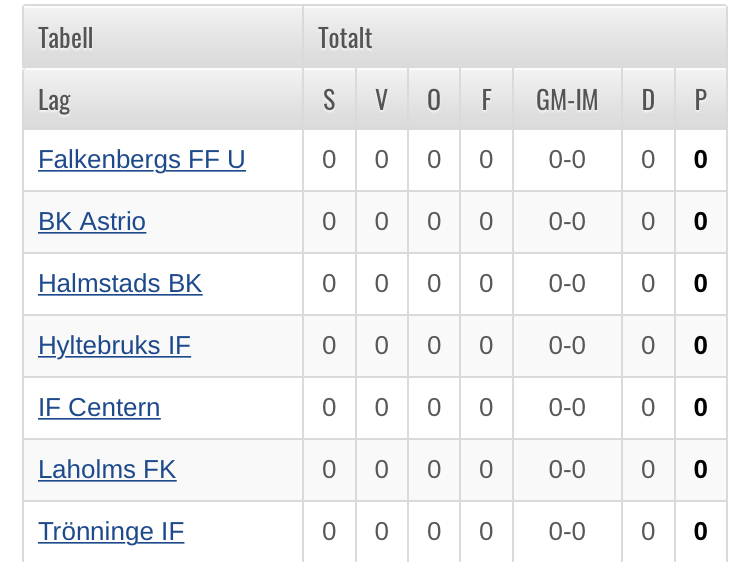Click the S column header
Screen dimensions: 750x562
click(329, 100)
